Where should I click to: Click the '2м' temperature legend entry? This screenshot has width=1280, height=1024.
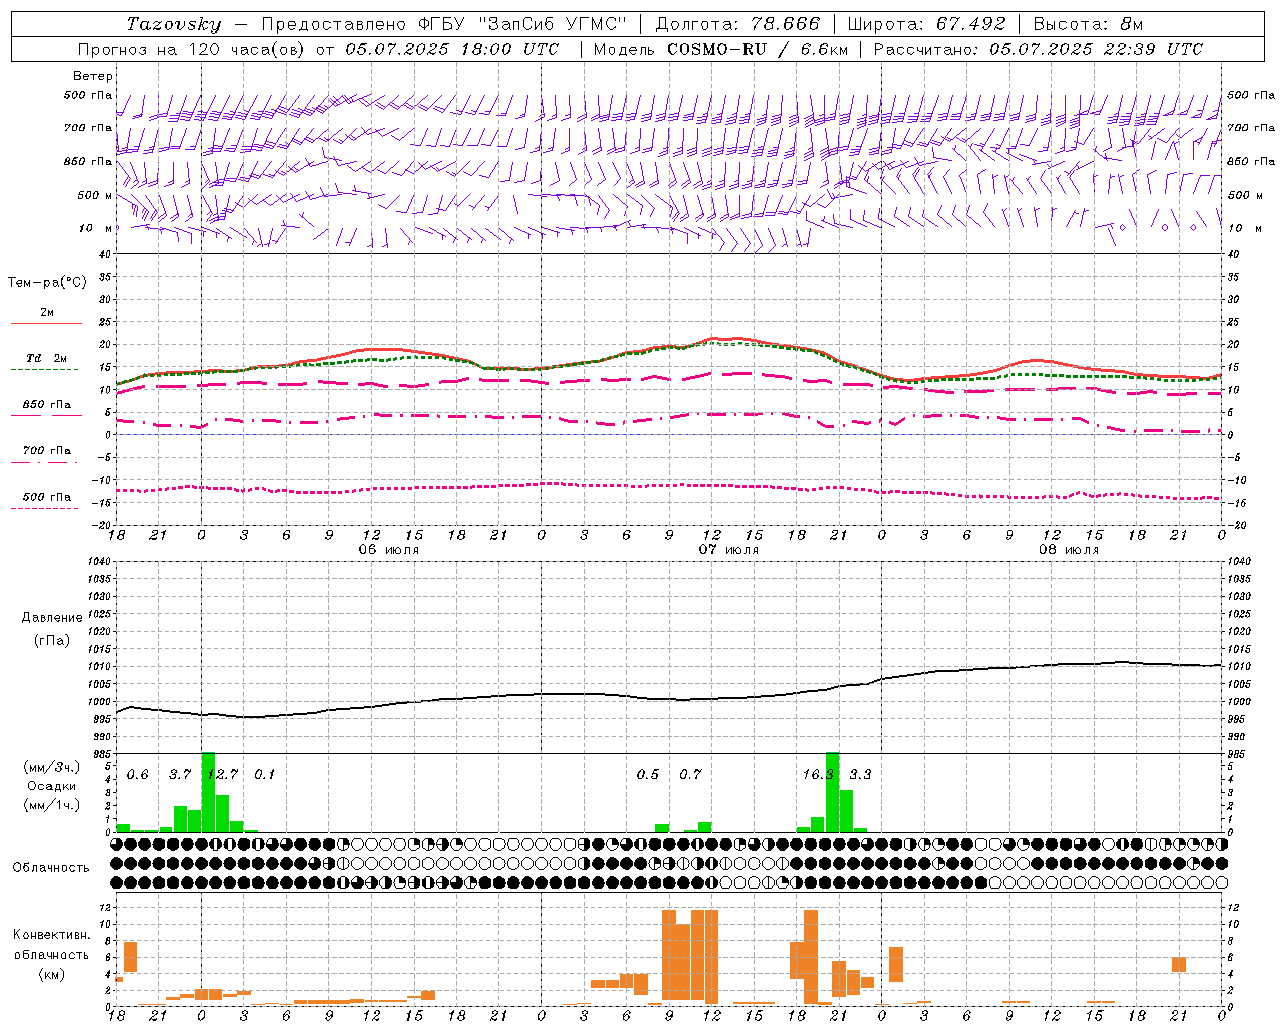47,313
